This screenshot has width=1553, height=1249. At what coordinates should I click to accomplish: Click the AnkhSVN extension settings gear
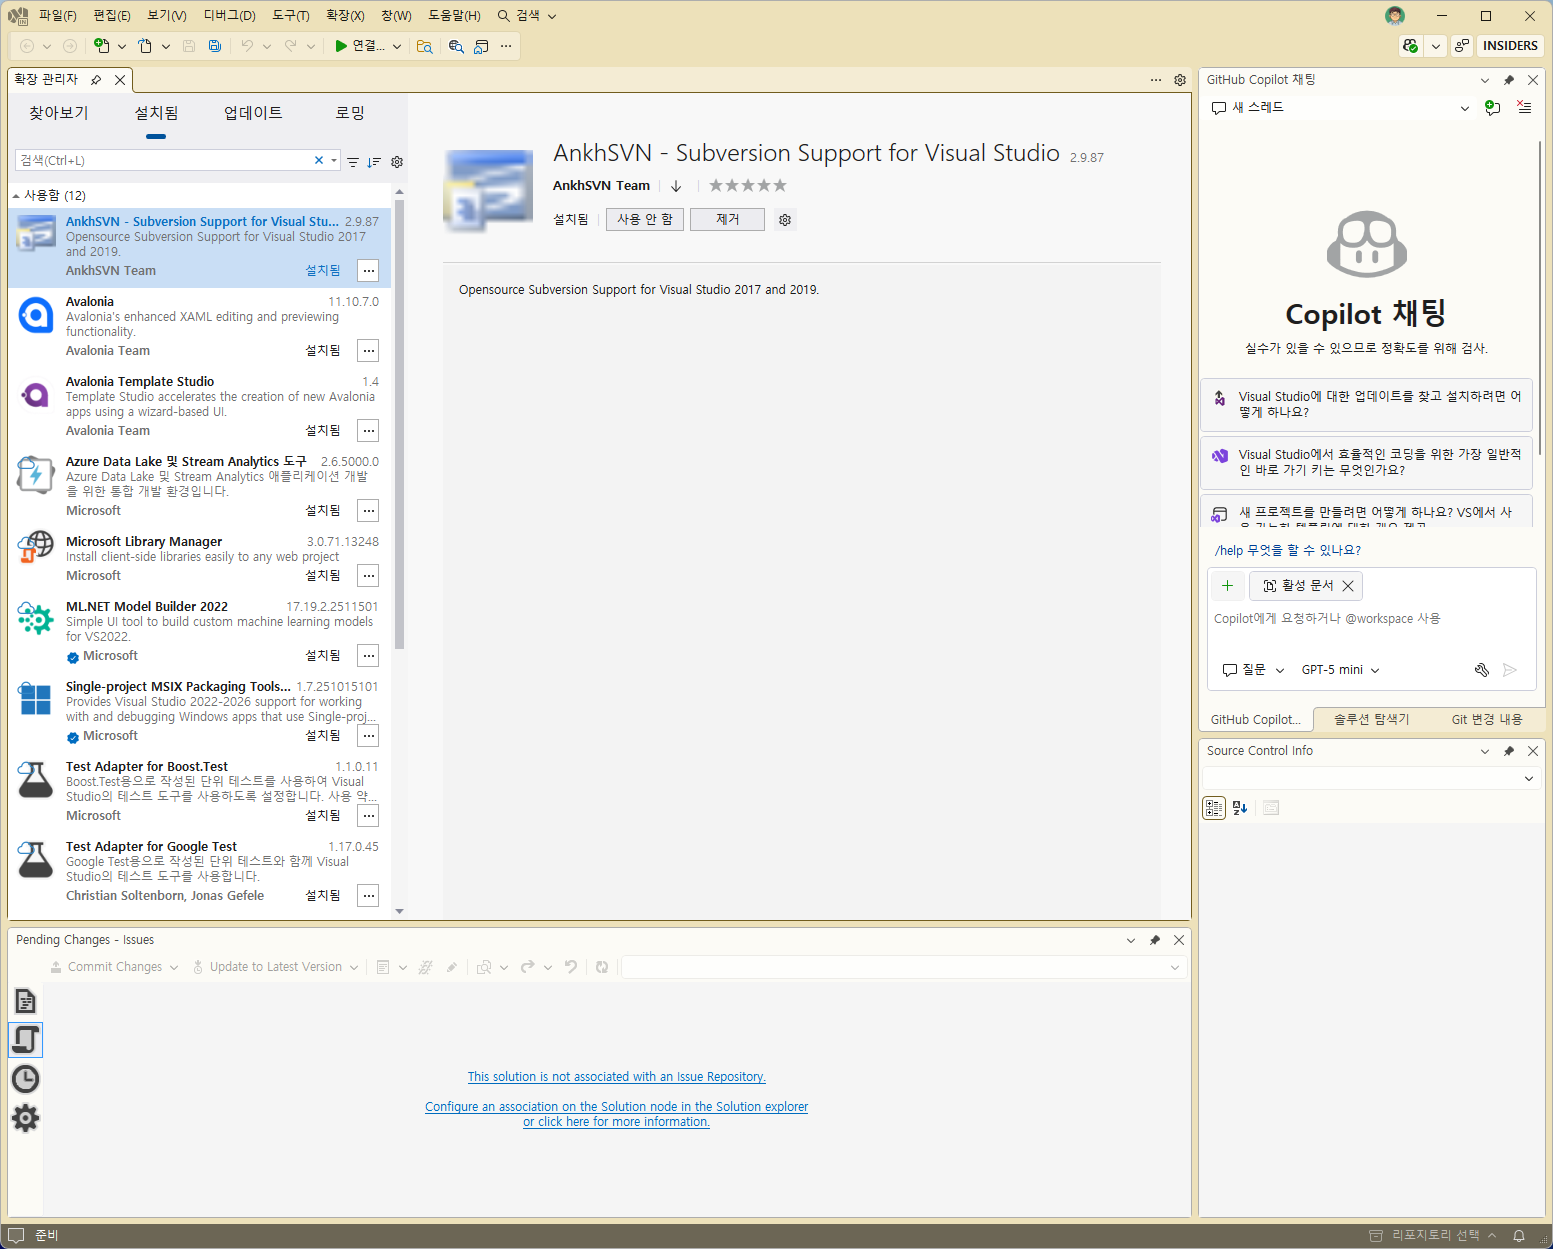tap(785, 220)
